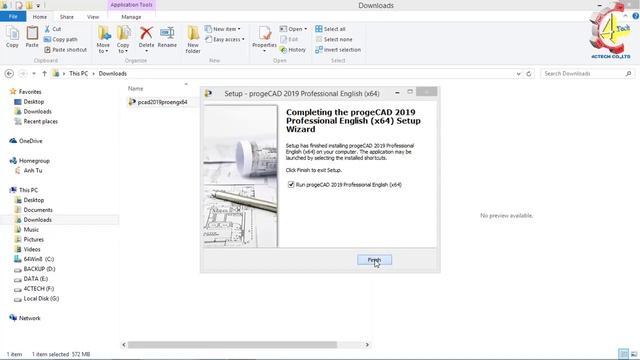Go up one level with Up arrow
Screen dimensions: 640x360
point(44,73)
